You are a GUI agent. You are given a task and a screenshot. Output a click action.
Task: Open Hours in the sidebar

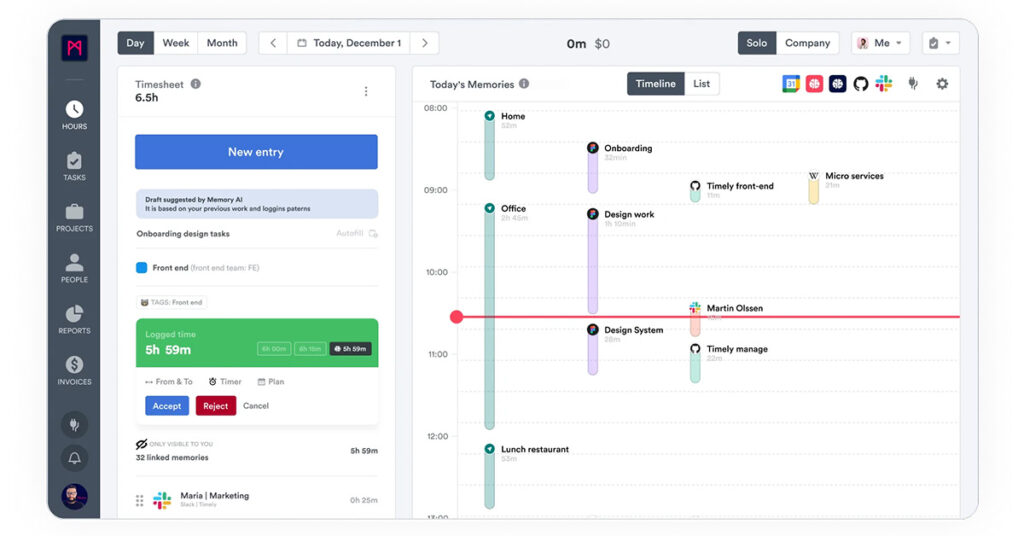click(74, 114)
